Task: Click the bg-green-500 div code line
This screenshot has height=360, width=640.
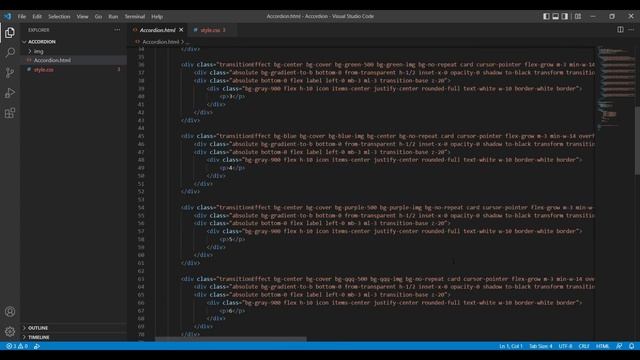Action: 387,64
